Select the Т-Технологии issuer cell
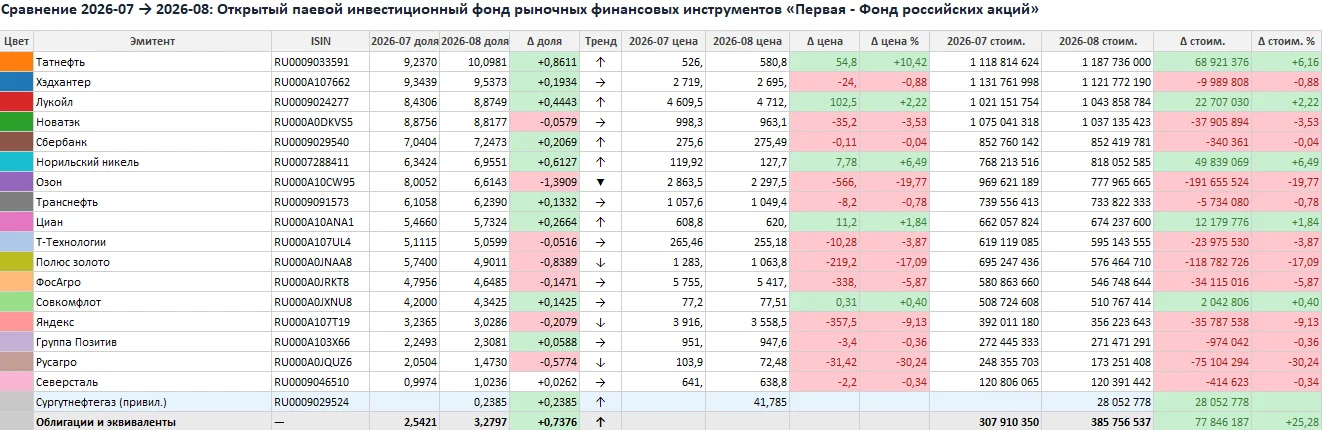Image resolution: width=1322 pixels, height=430 pixels. [x=152, y=241]
